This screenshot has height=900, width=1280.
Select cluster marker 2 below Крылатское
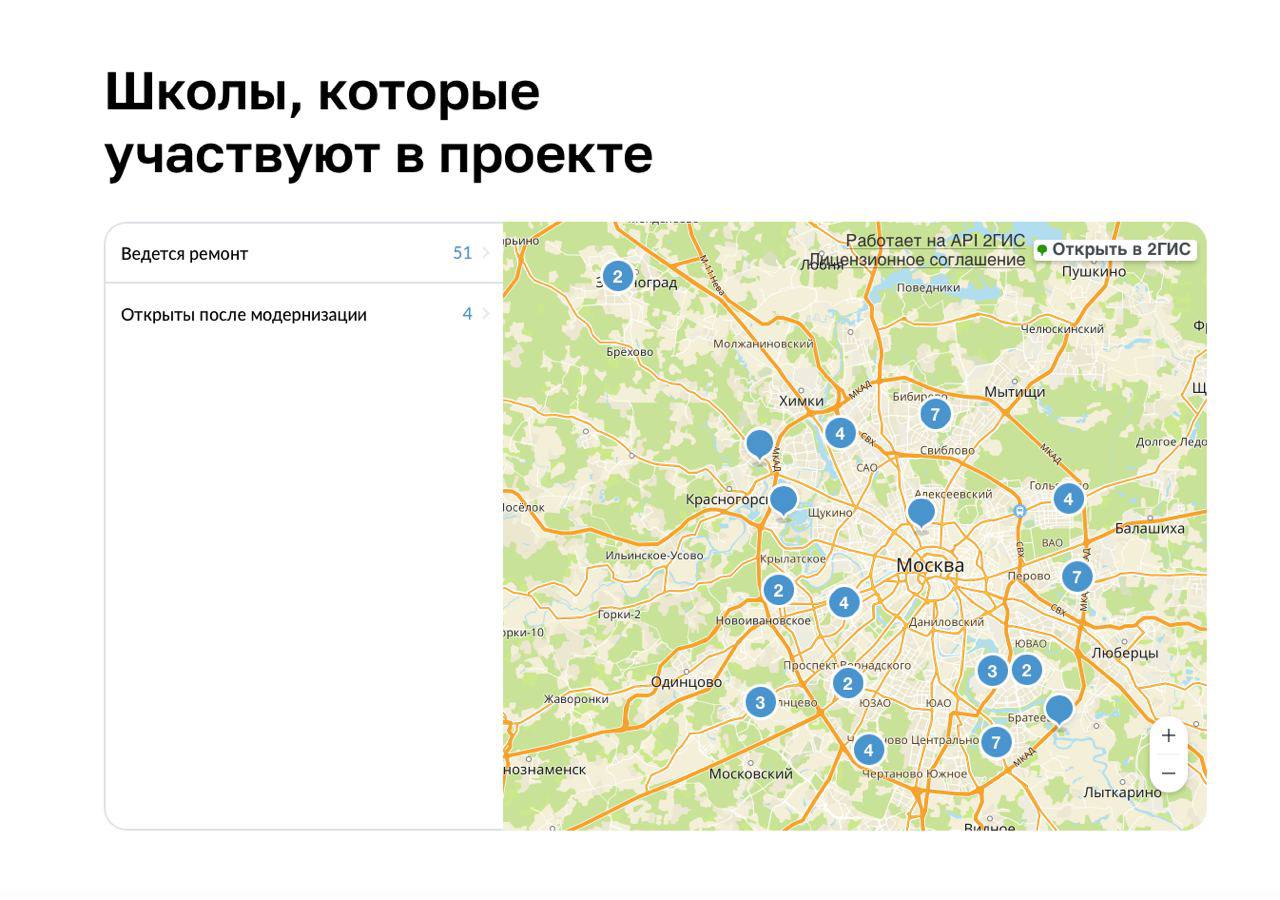pos(778,590)
